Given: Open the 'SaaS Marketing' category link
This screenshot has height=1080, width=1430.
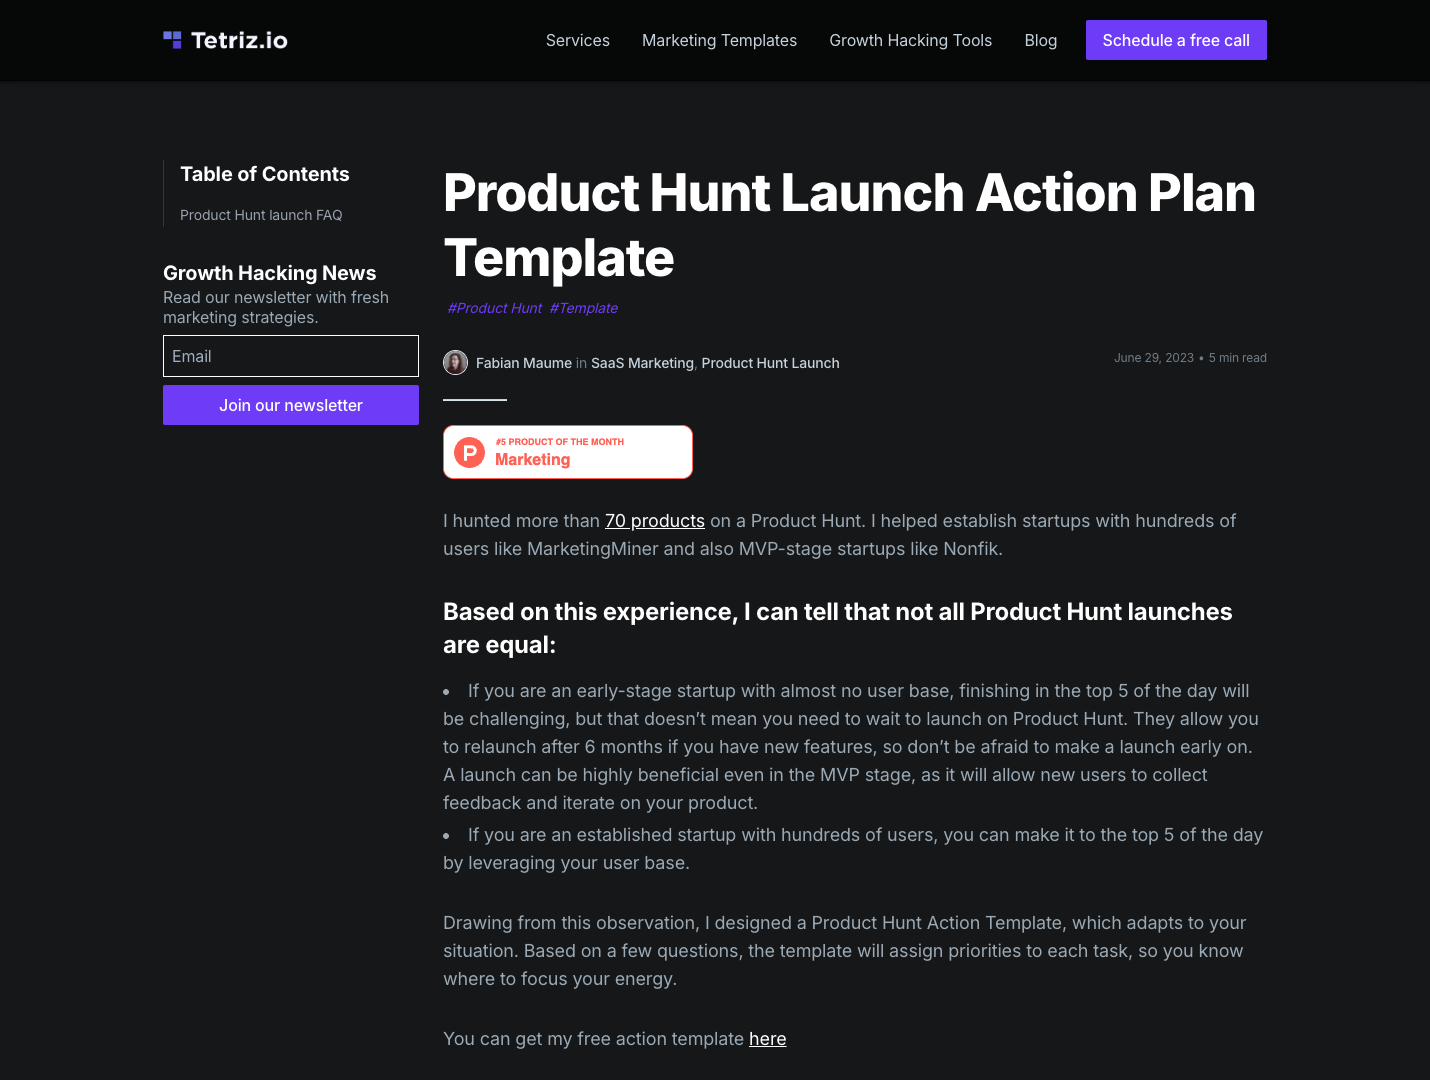Looking at the screenshot, I should (642, 363).
